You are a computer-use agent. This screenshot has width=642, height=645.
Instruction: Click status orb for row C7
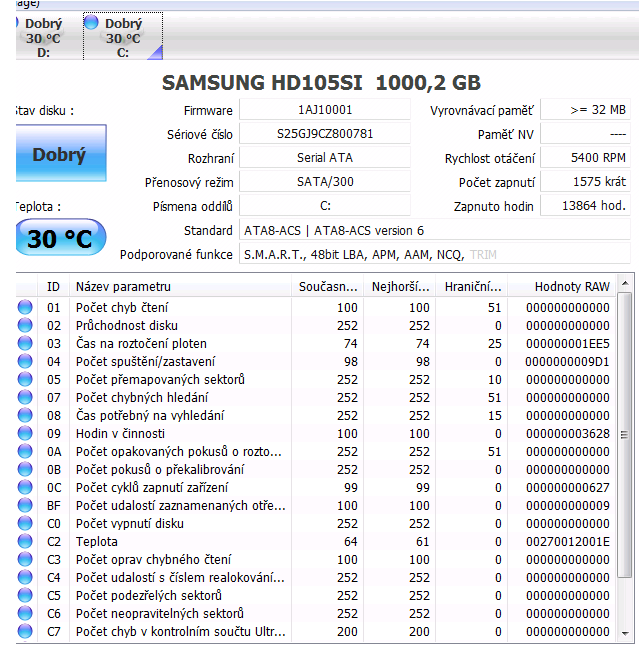click(x=25, y=631)
